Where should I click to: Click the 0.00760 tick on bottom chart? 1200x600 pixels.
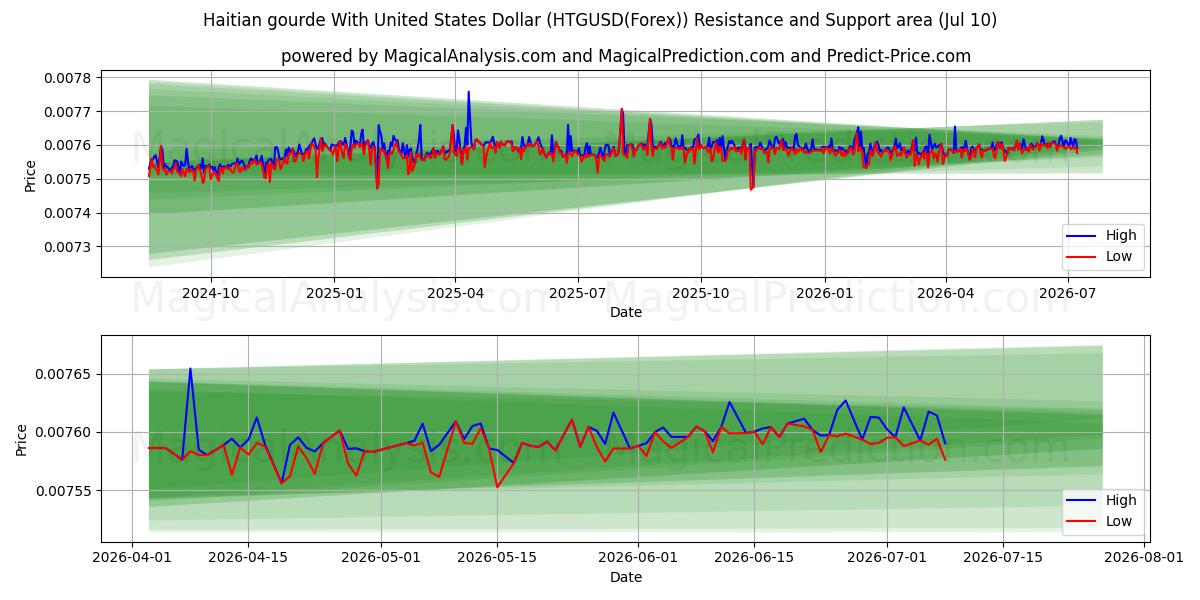[64, 433]
